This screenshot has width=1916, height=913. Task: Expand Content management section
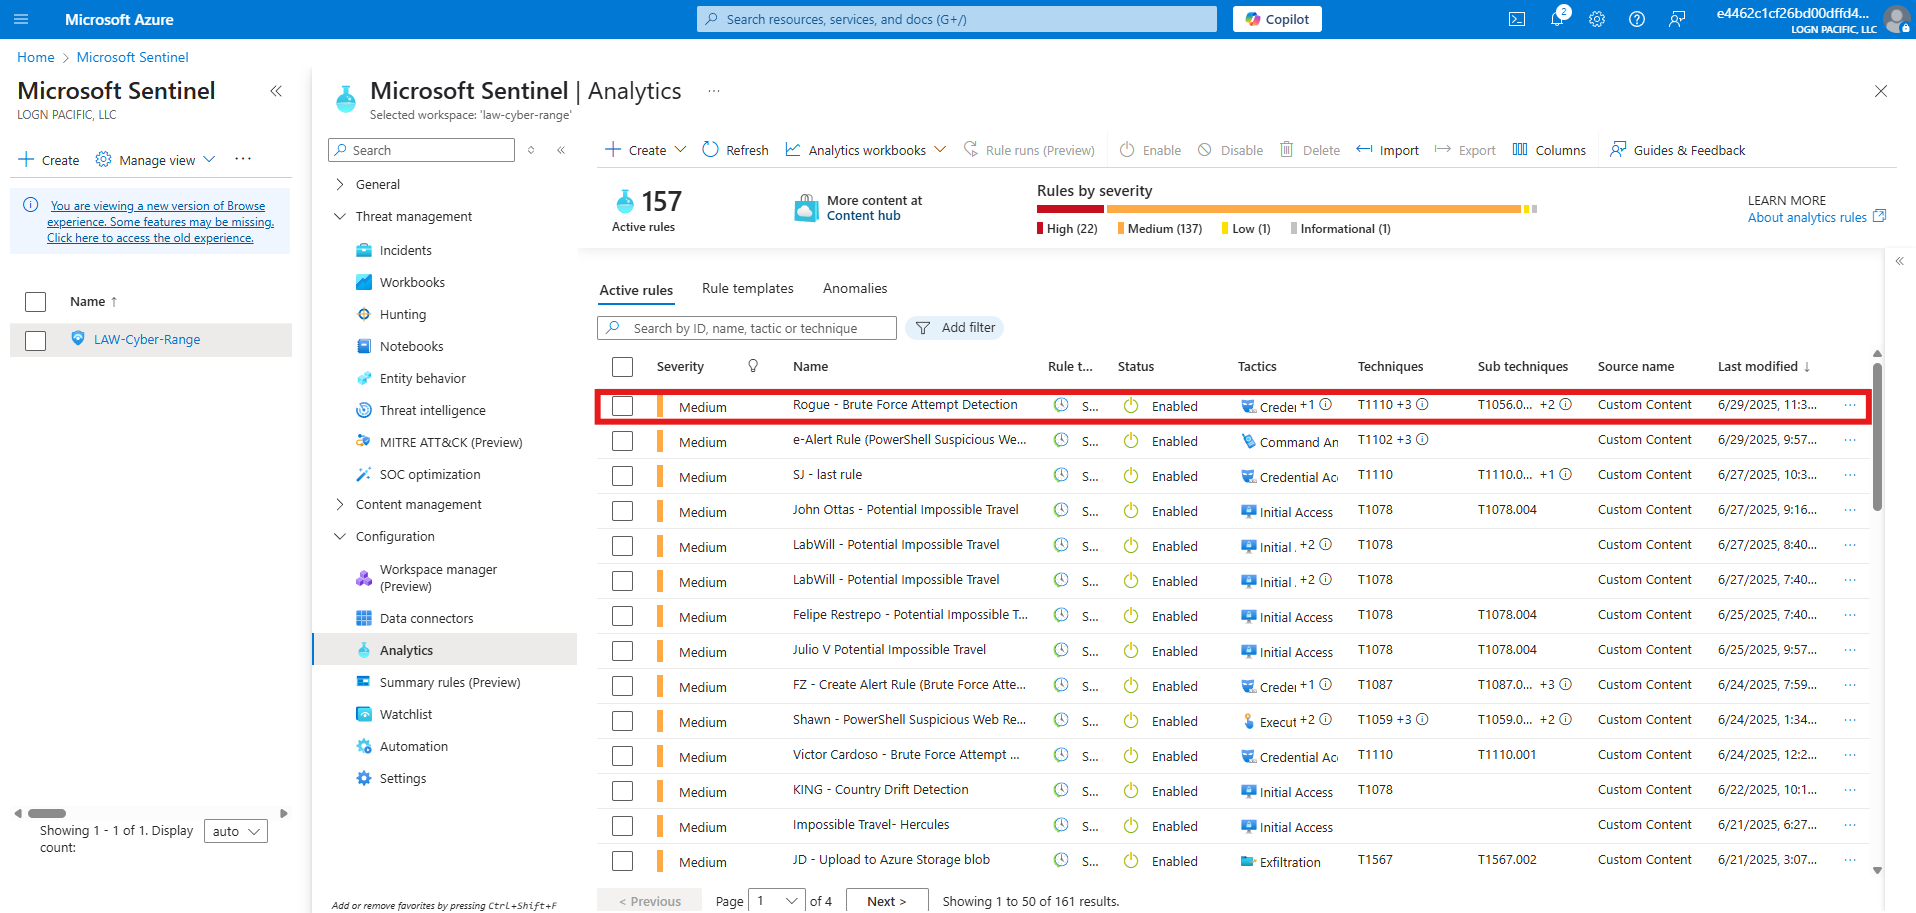click(340, 504)
